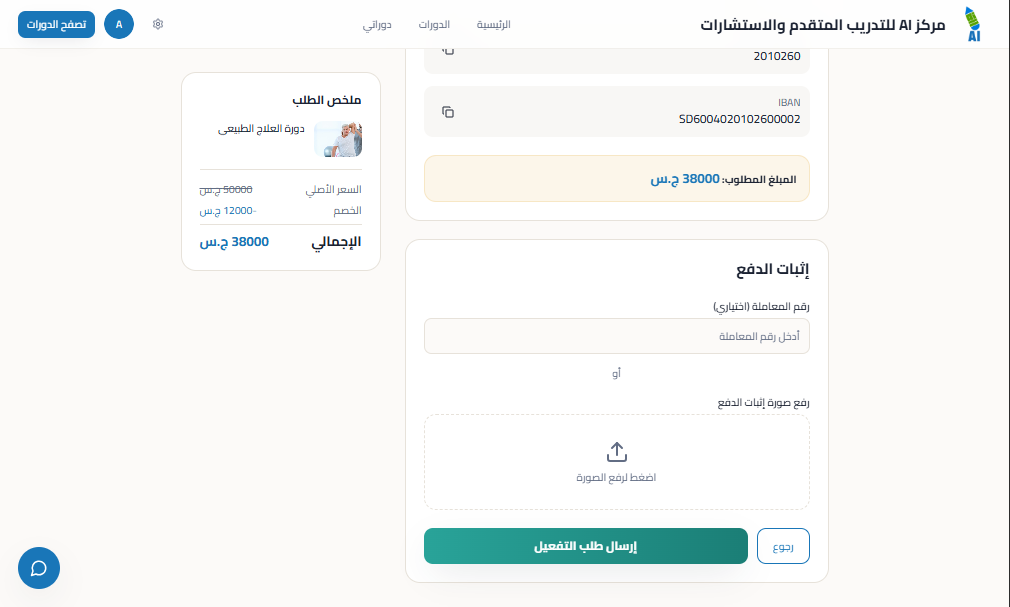Open the user avatar 'A' menu

pos(119,24)
